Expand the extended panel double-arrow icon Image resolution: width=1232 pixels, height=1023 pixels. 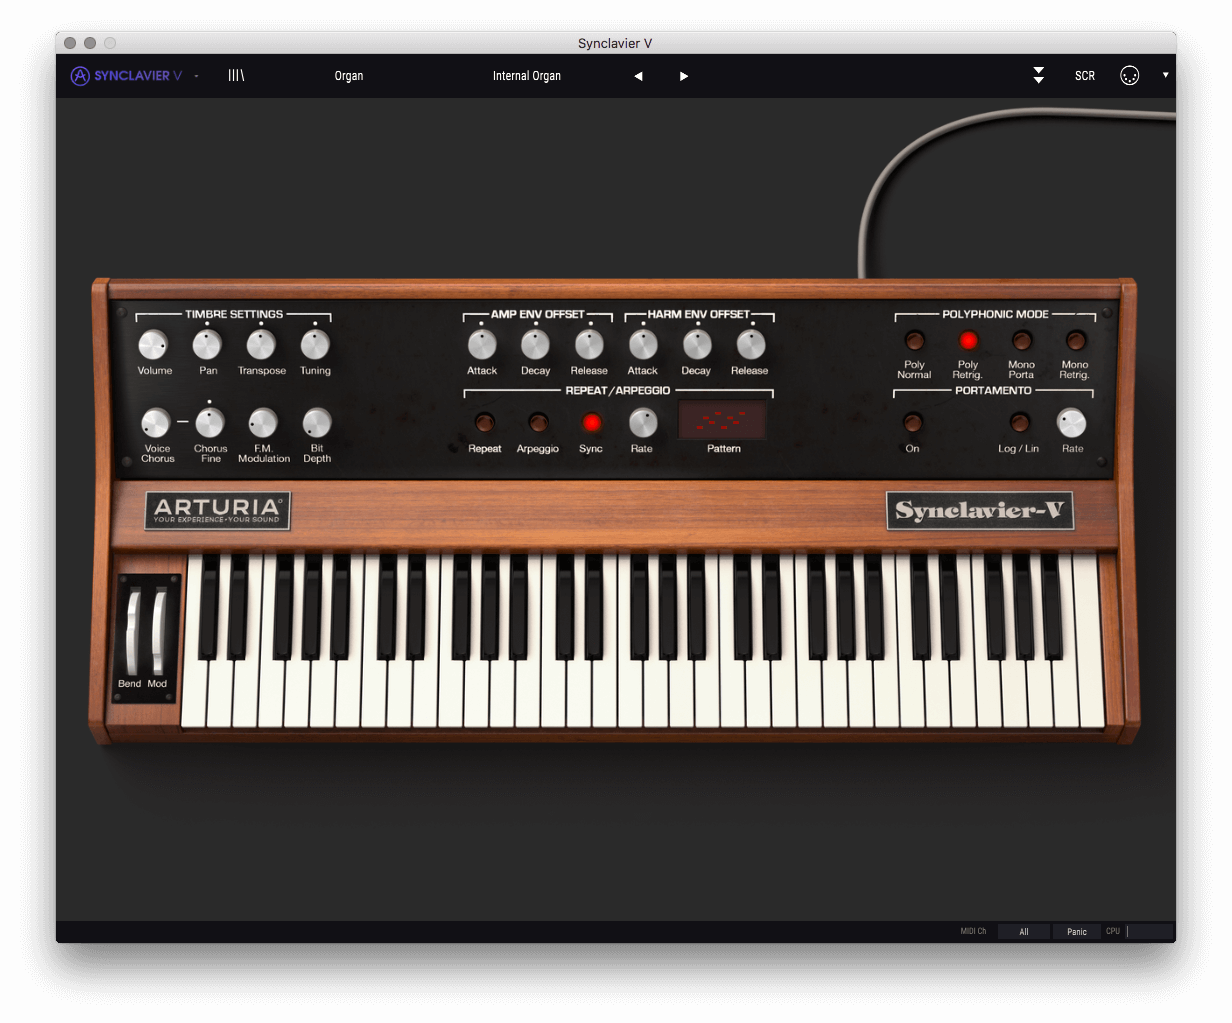point(1039,75)
